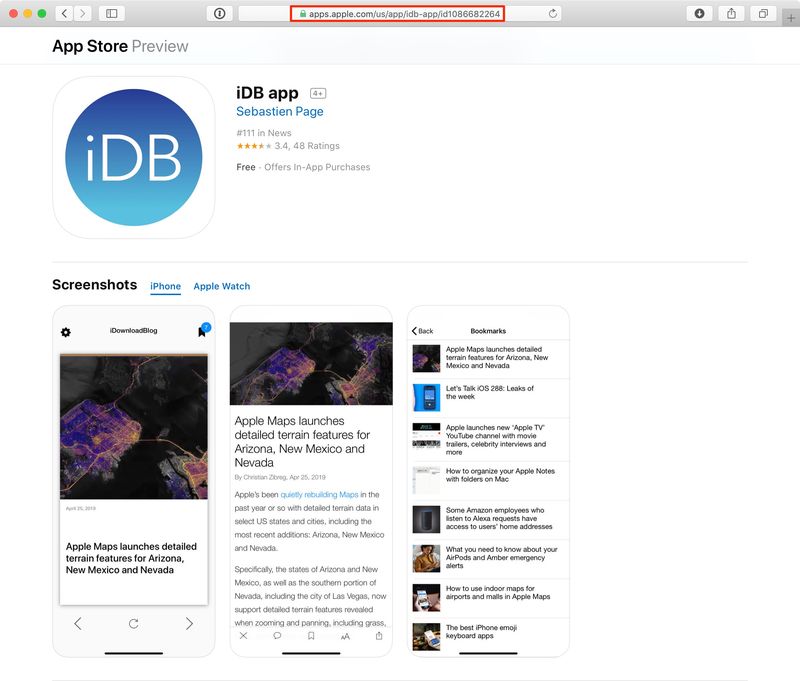Click the iDB app icon
The width and height of the screenshot is (800, 681).
(134, 158)
